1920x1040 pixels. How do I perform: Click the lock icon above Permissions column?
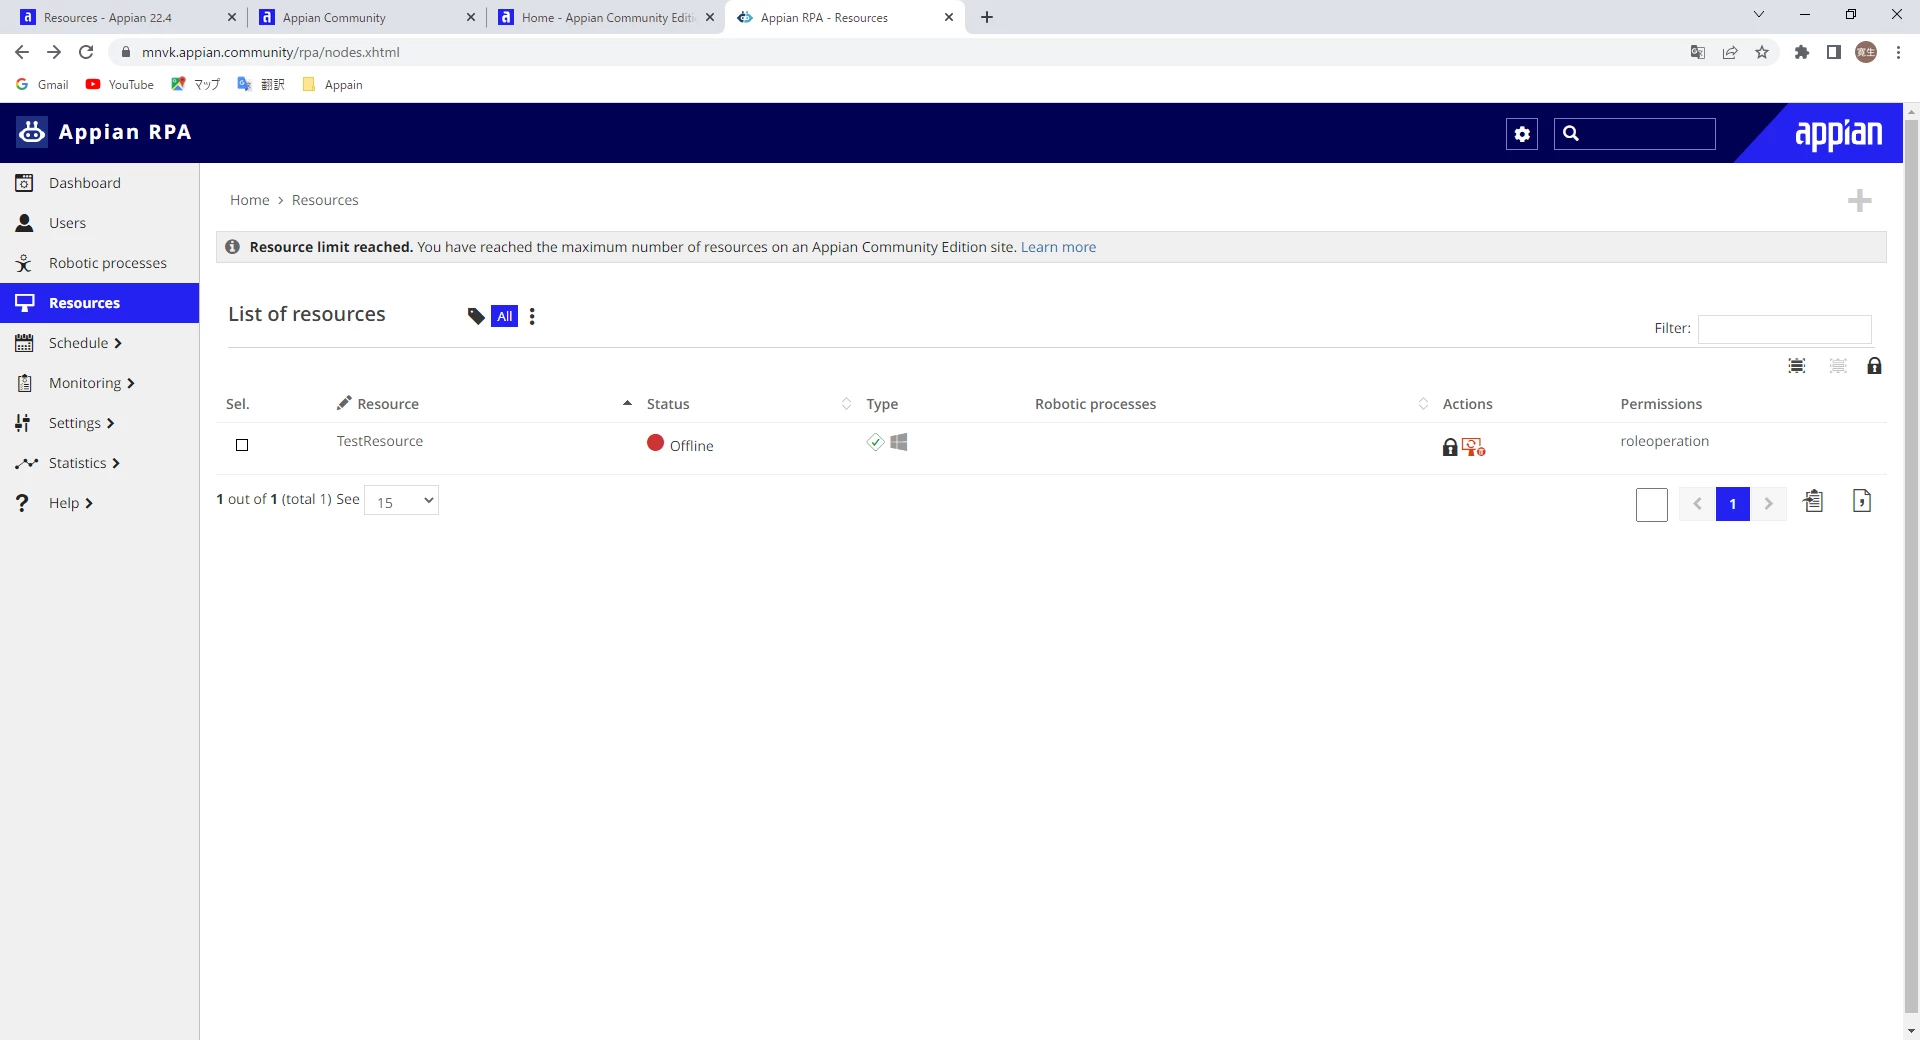point(1874,366)
